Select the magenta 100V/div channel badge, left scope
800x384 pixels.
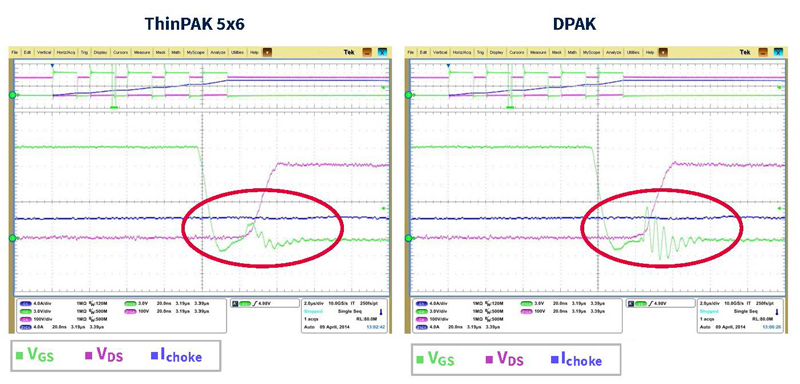coord(24,319)
